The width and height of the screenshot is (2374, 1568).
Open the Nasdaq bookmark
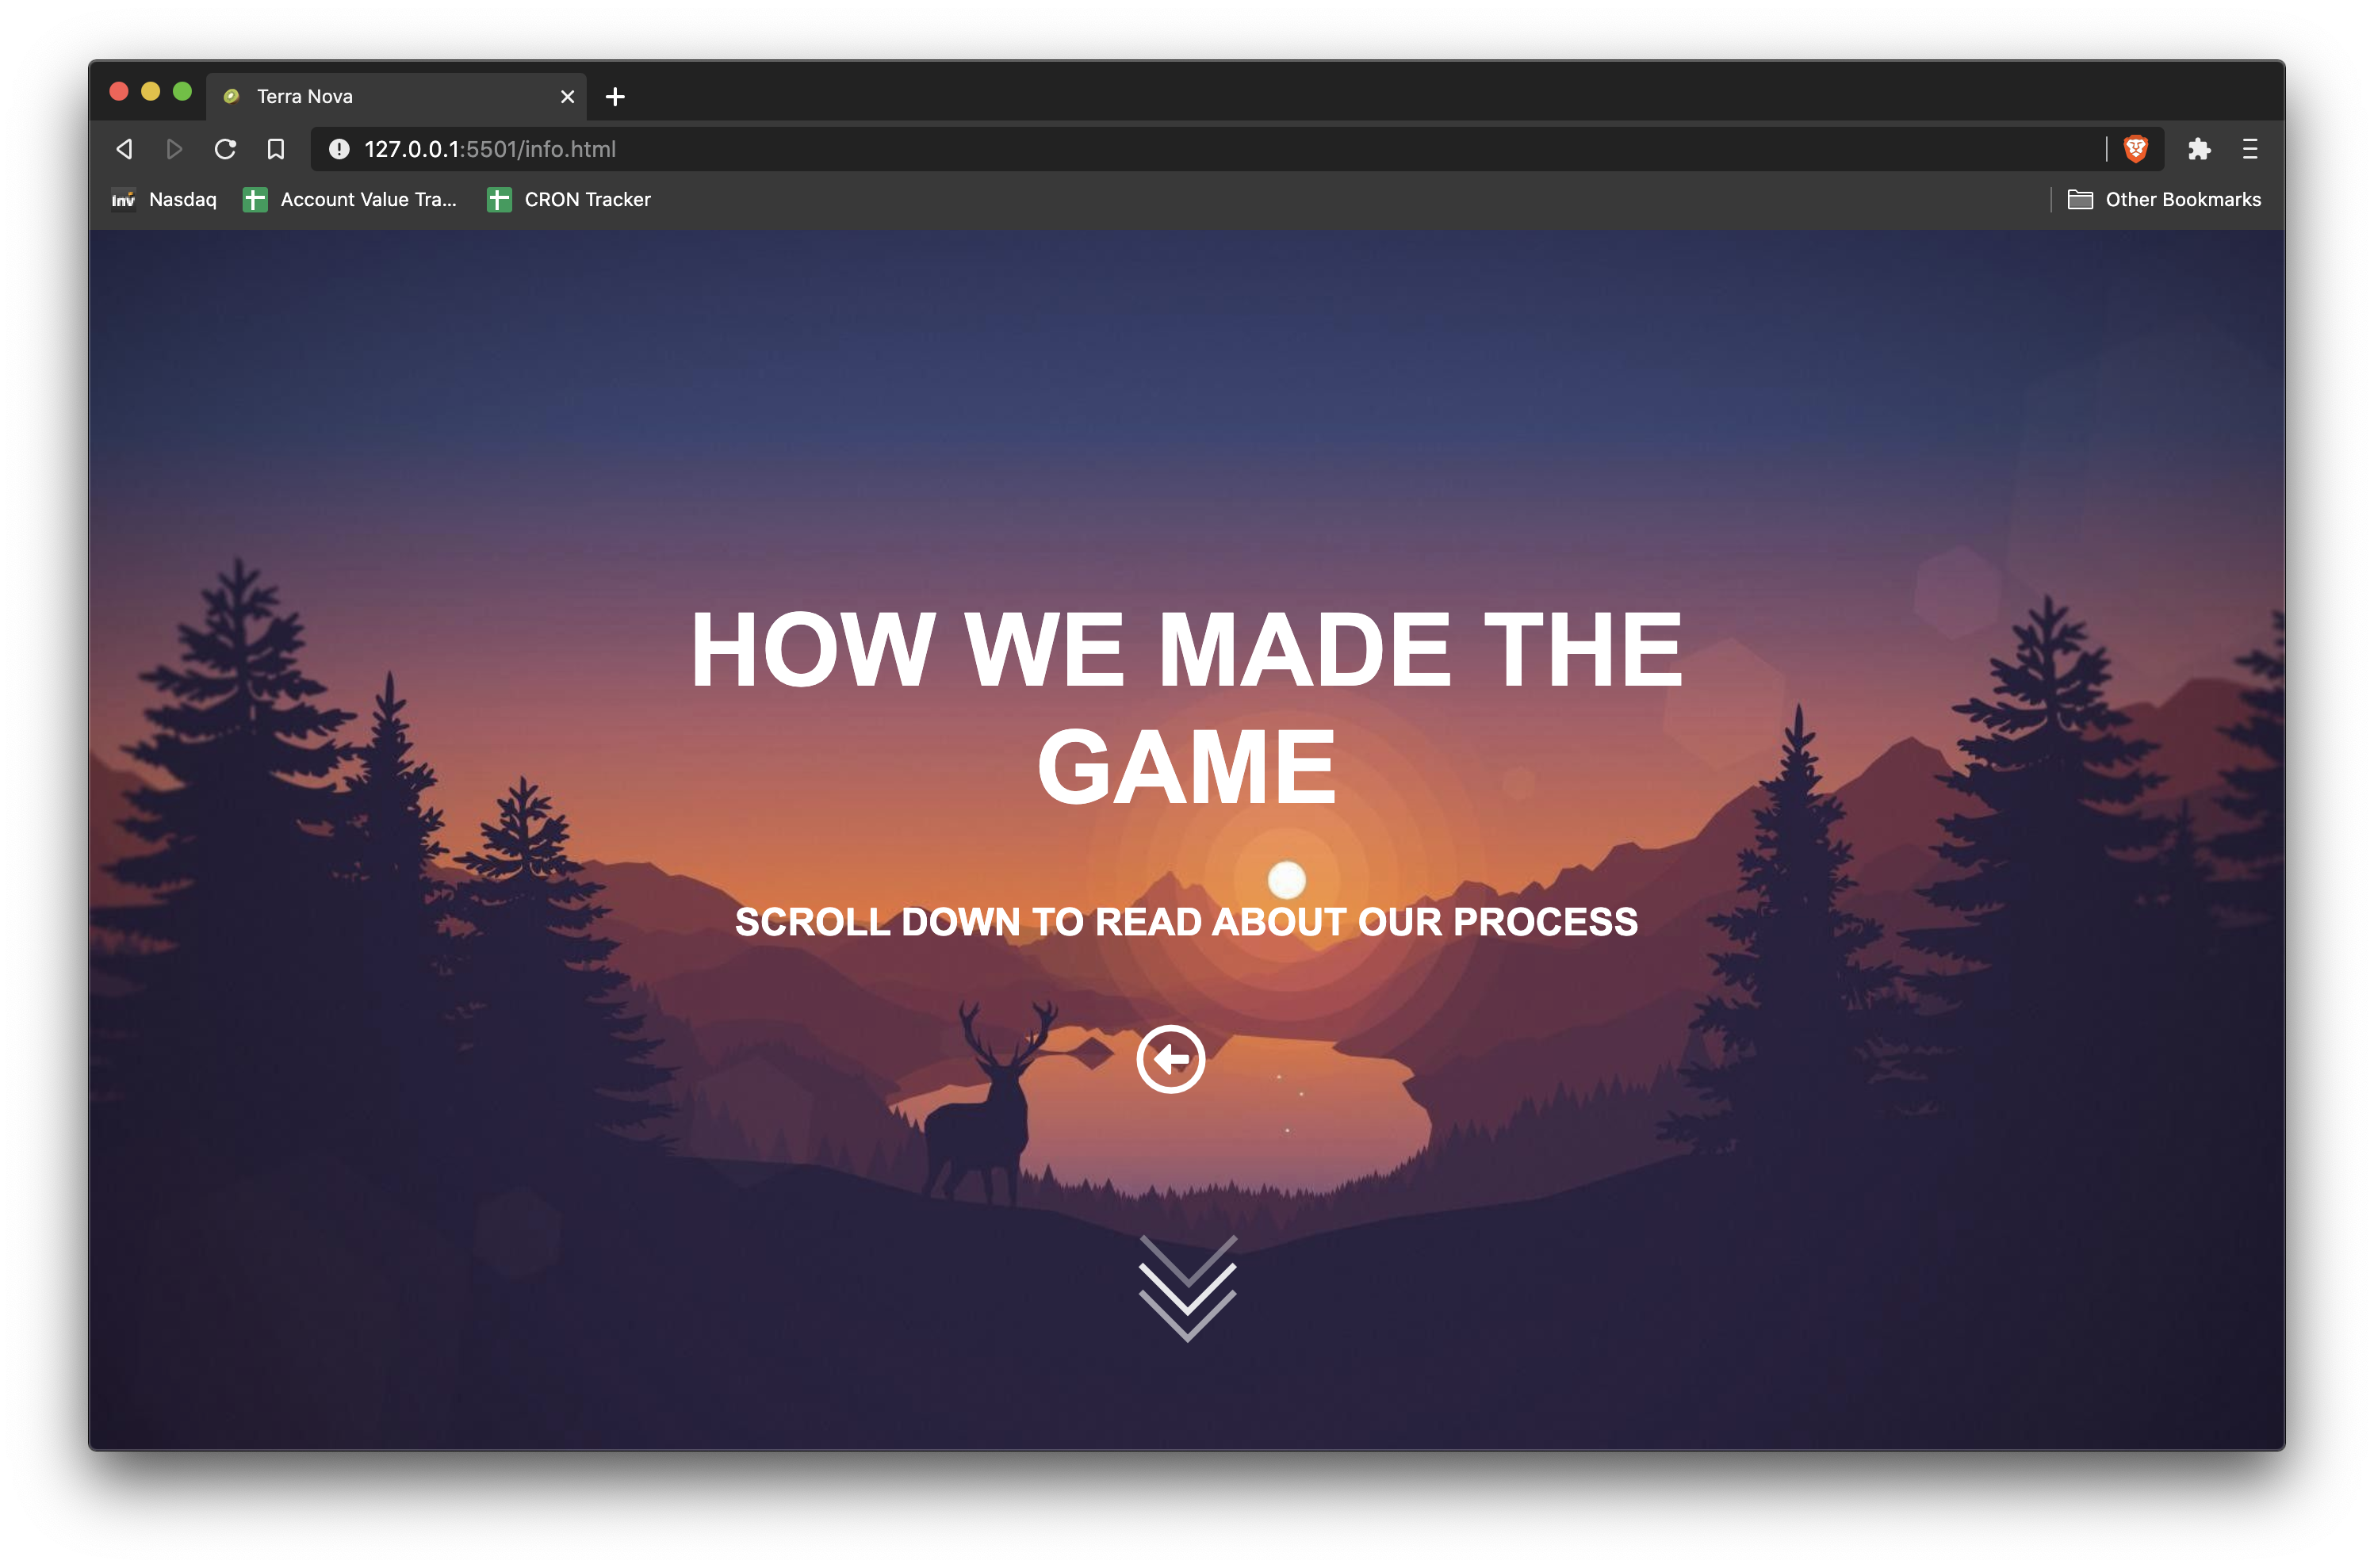(164, 200)
